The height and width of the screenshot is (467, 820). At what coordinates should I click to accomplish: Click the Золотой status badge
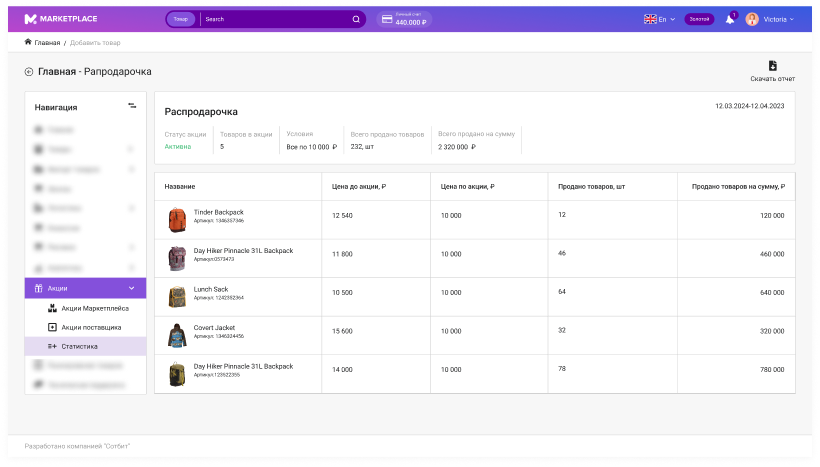(699, 19)
